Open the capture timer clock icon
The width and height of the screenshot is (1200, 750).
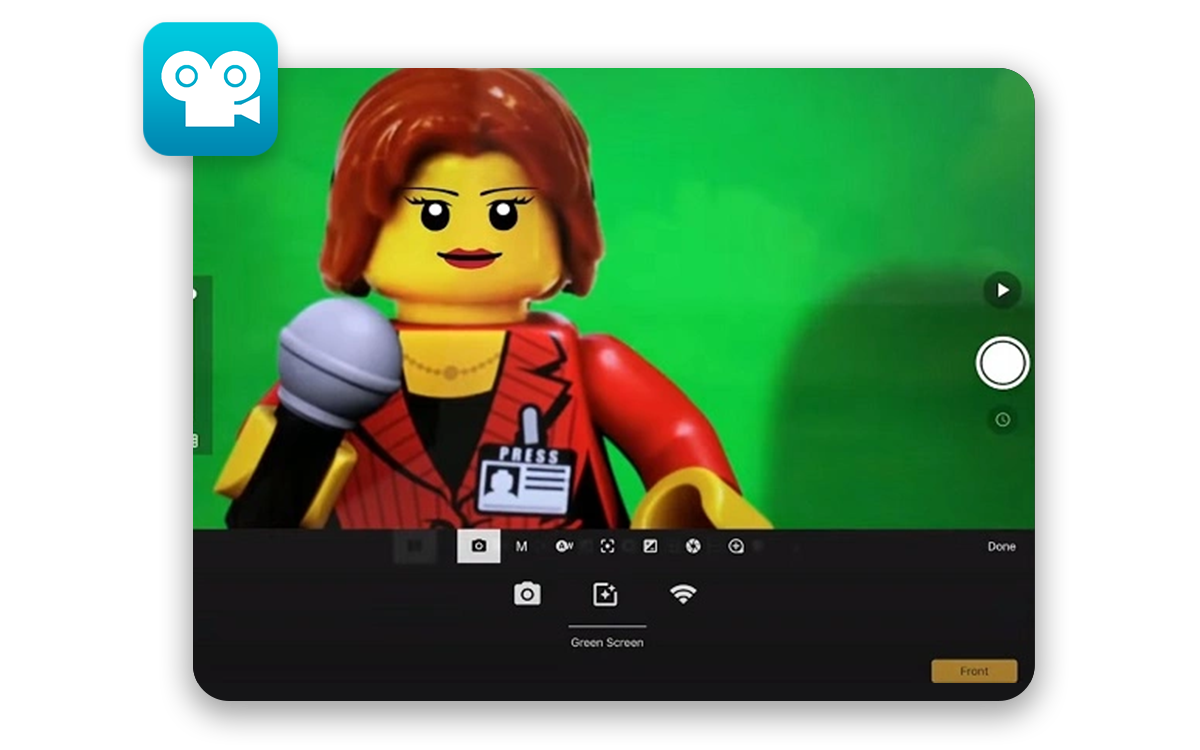pos(1002,420)
